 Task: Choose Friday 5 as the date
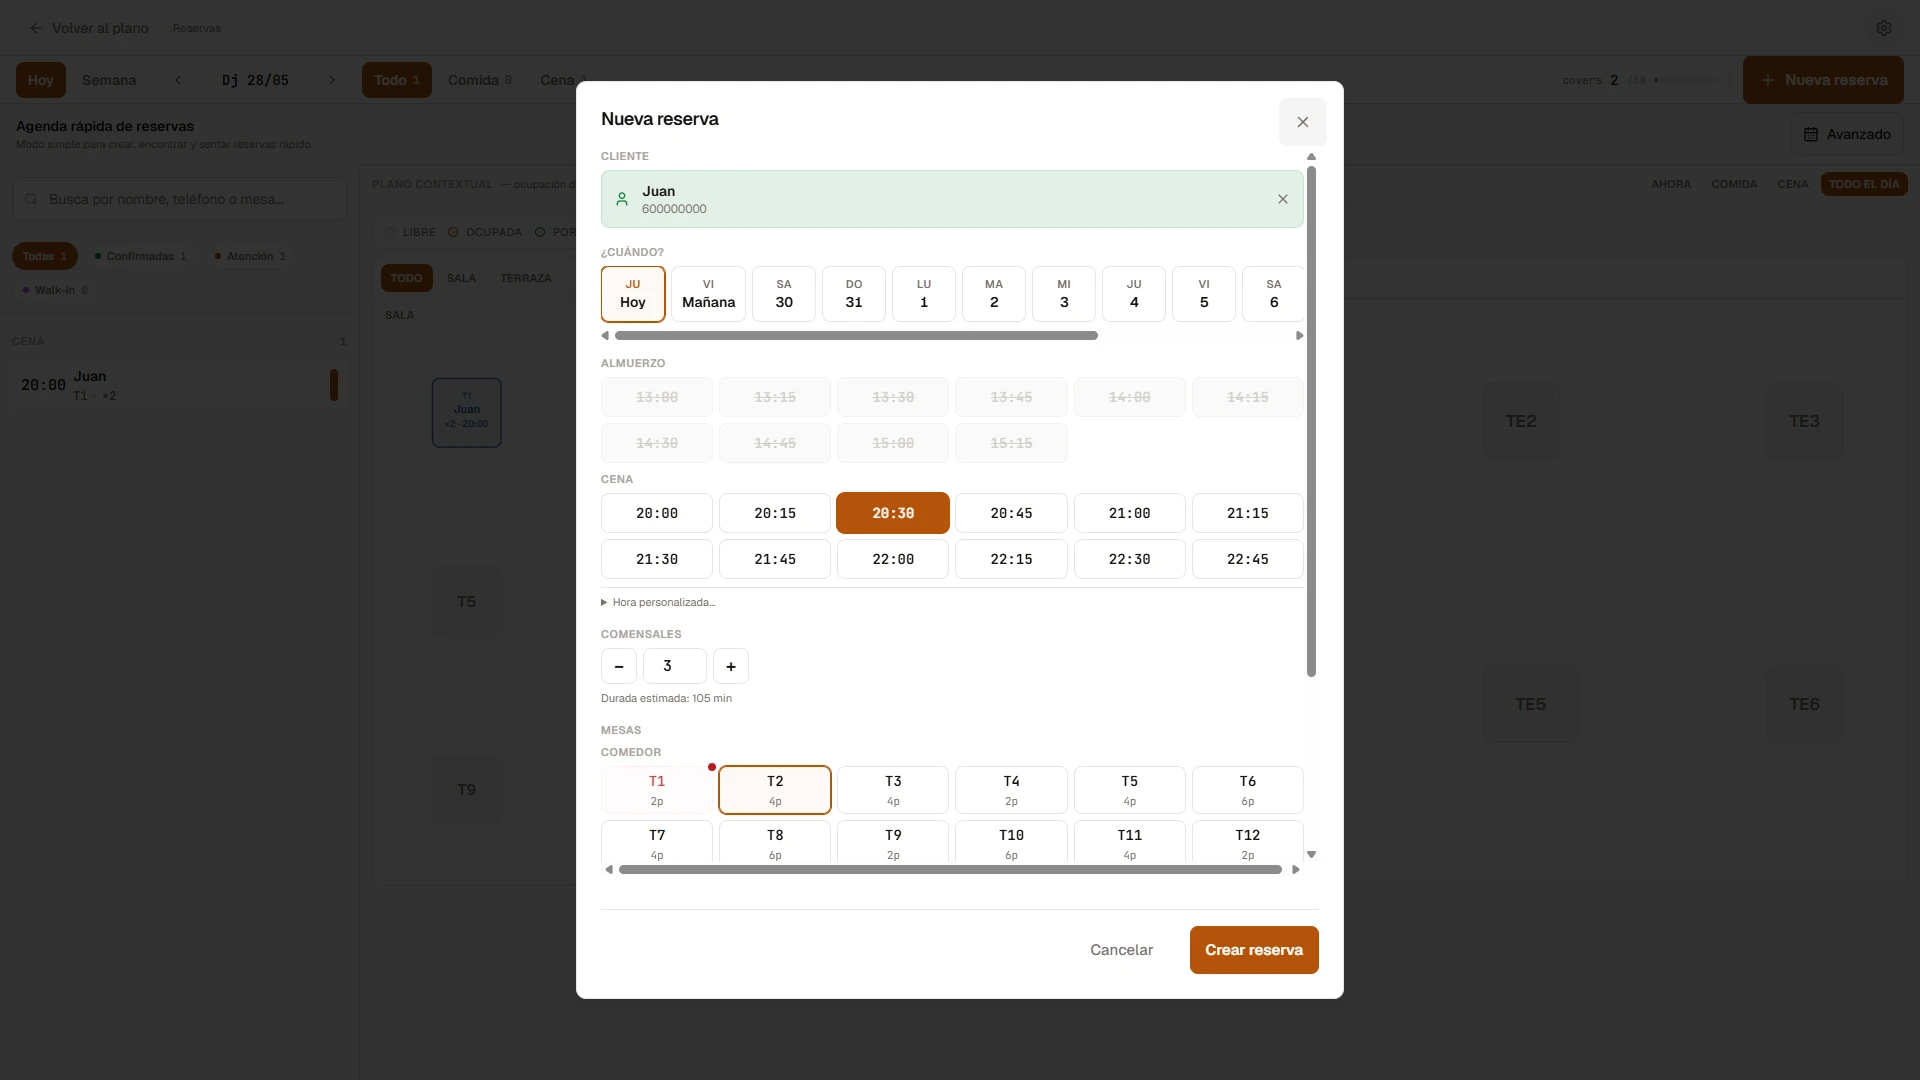(x=1204, y=294)
